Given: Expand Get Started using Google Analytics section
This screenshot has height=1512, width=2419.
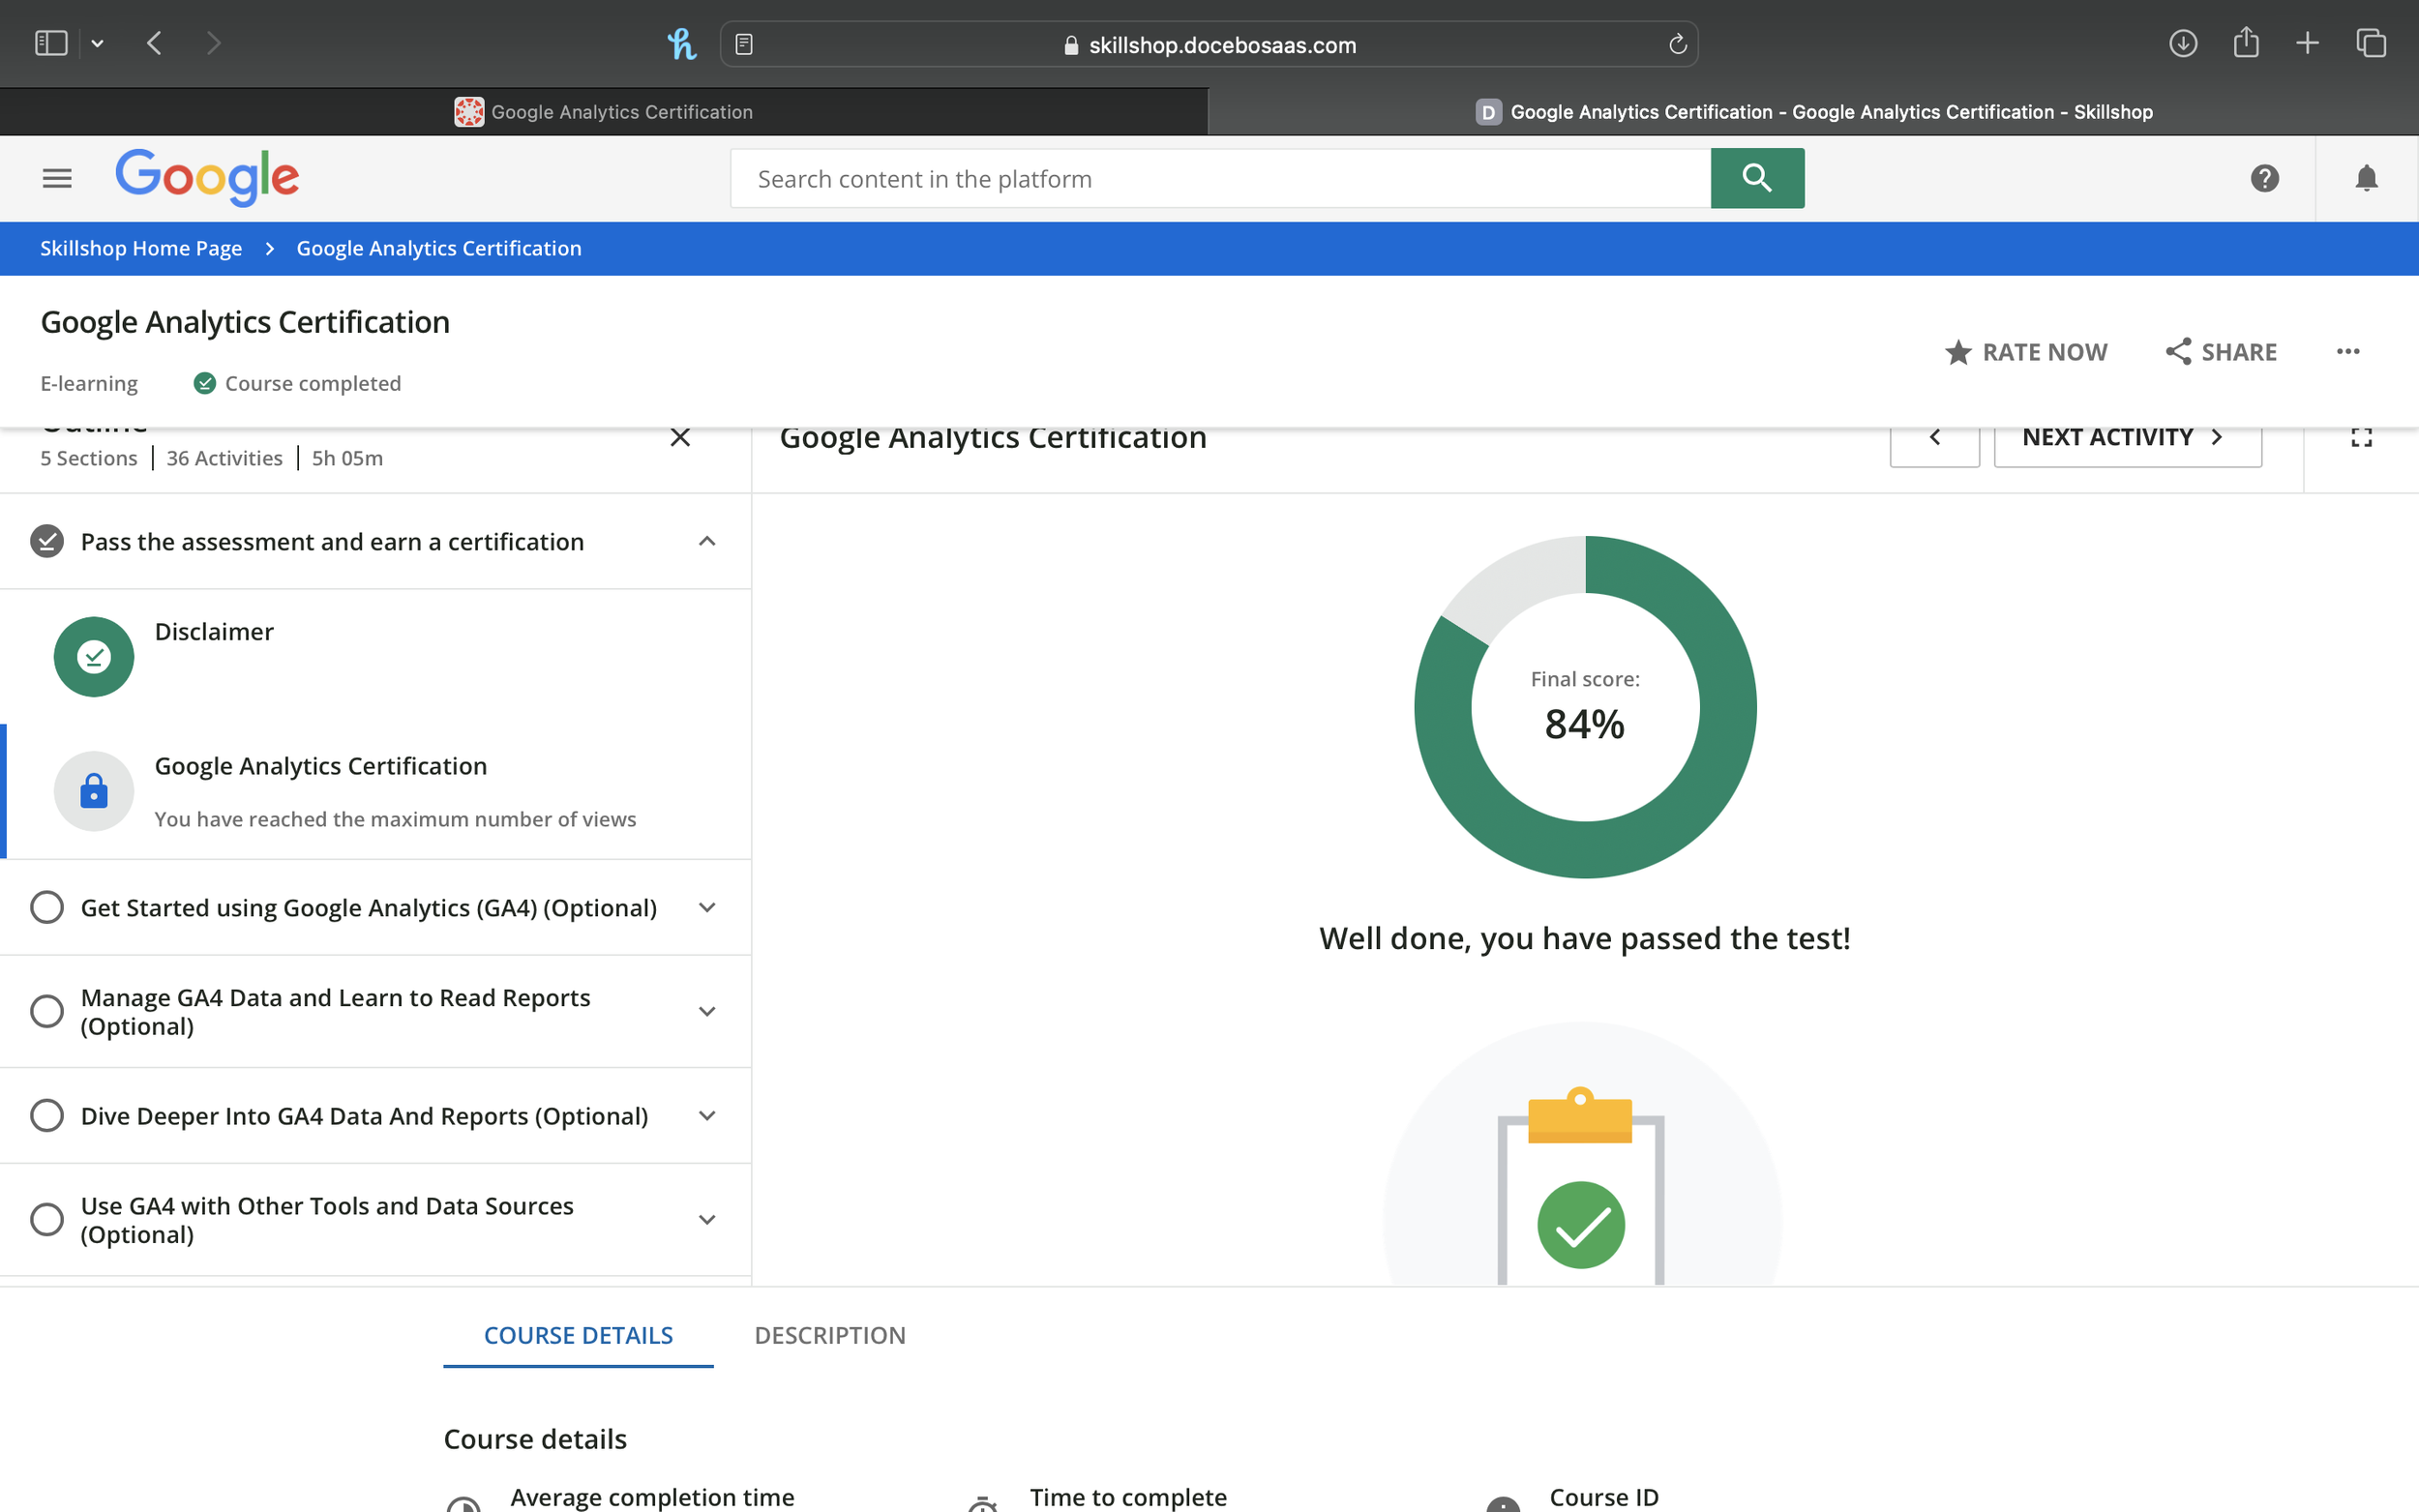Looking at the screenshot, I should coord(707,907).
